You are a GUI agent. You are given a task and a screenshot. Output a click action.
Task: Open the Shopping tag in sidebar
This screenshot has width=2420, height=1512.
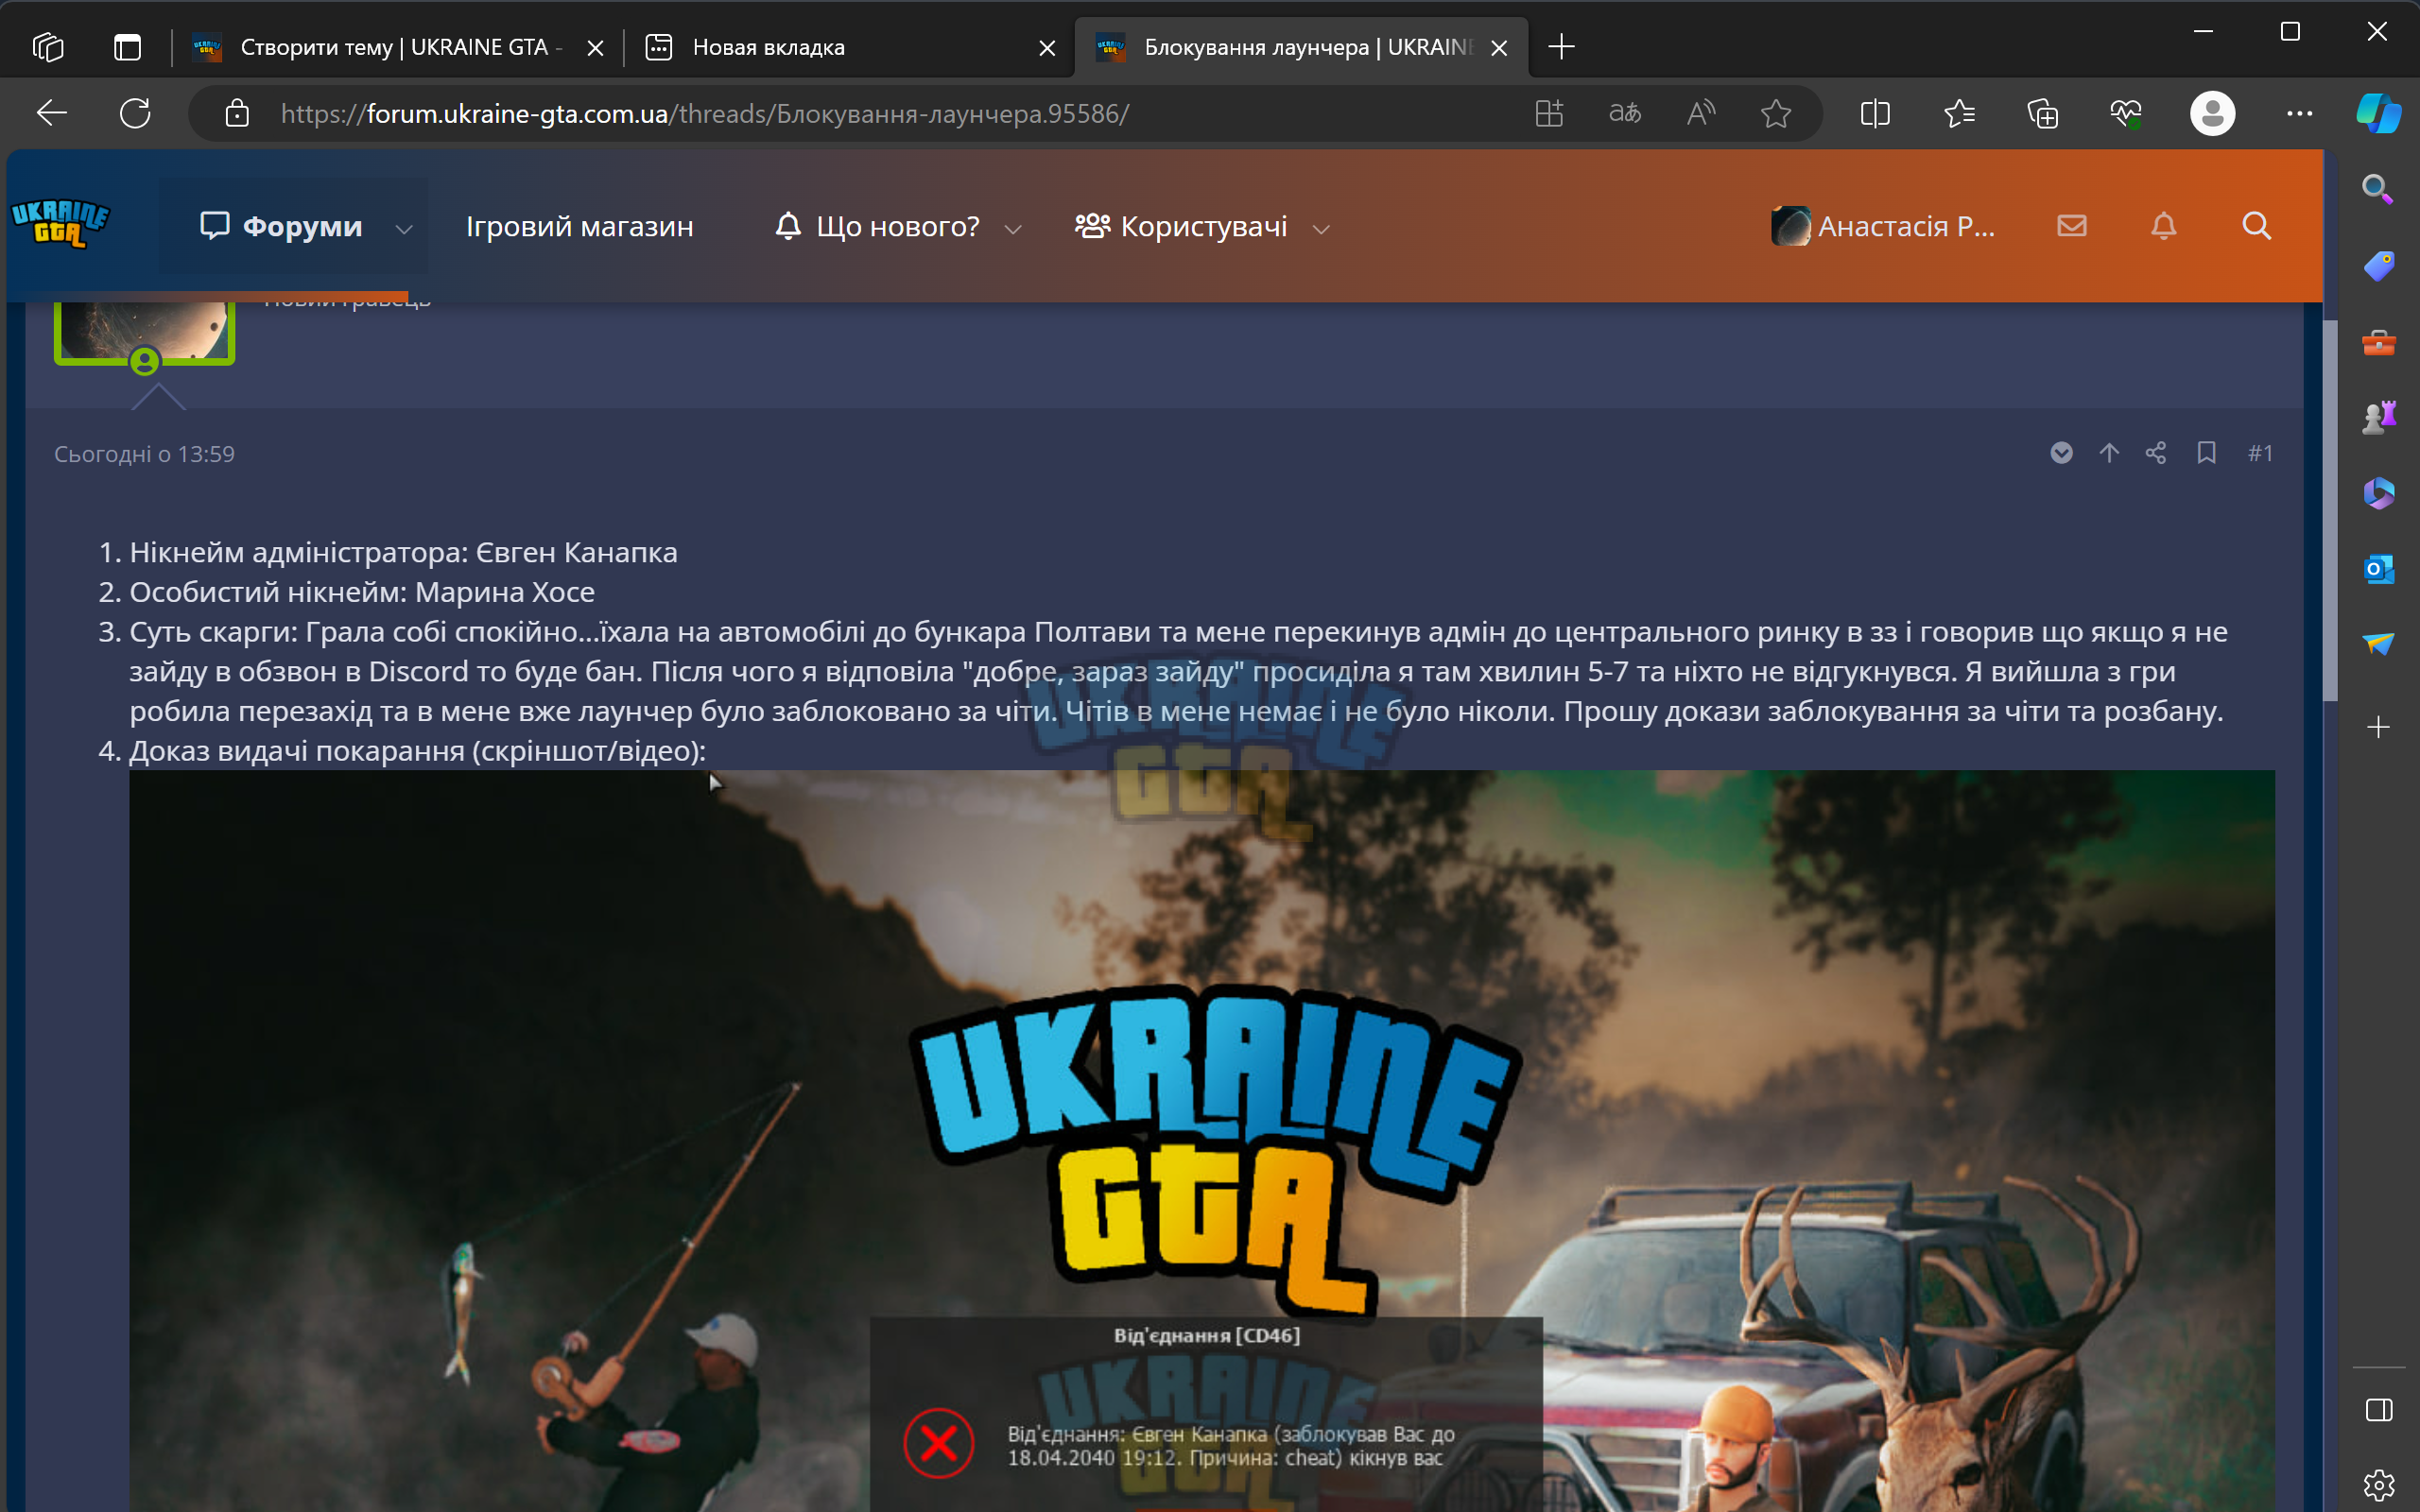pos(2378,266)
